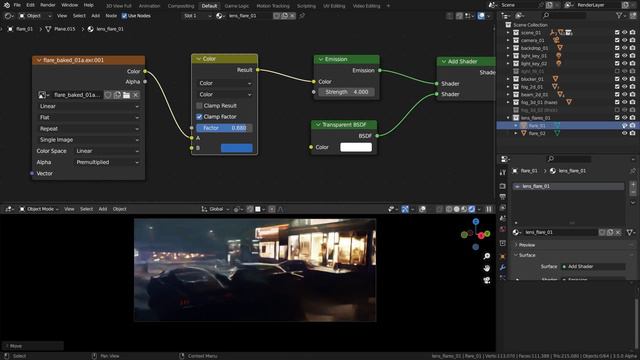Viewport: 640px width, 360px height.
Task: Toggle exclude checkbox for blocker_01 collection
Action: [617, 79]
